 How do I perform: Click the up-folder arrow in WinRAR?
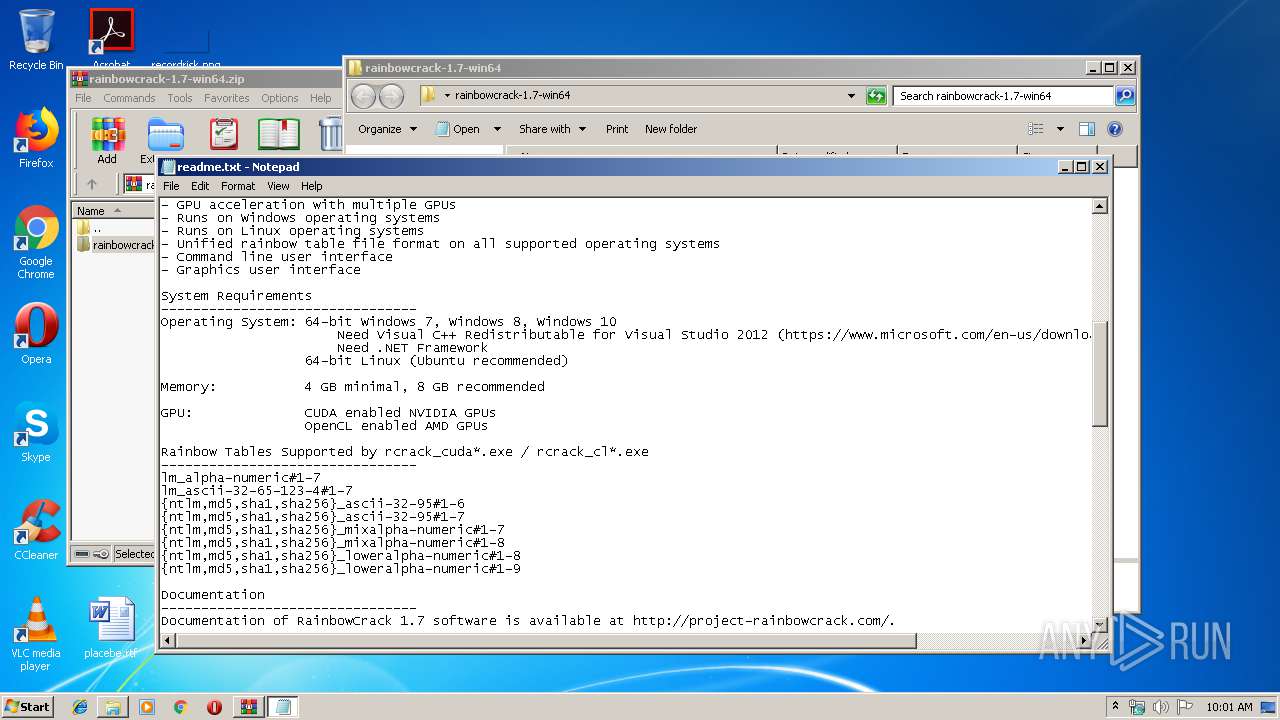(x=92, y=184)
